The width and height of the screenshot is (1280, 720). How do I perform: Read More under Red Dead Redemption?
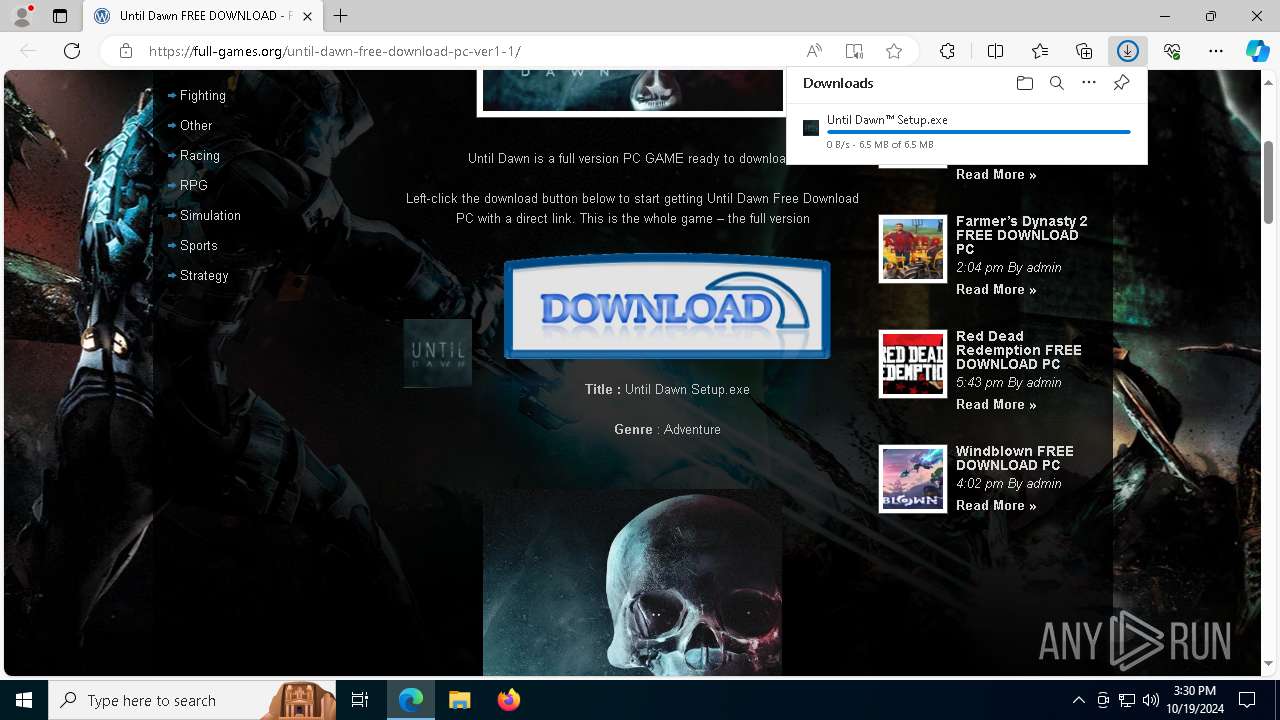tap(996, 405)
